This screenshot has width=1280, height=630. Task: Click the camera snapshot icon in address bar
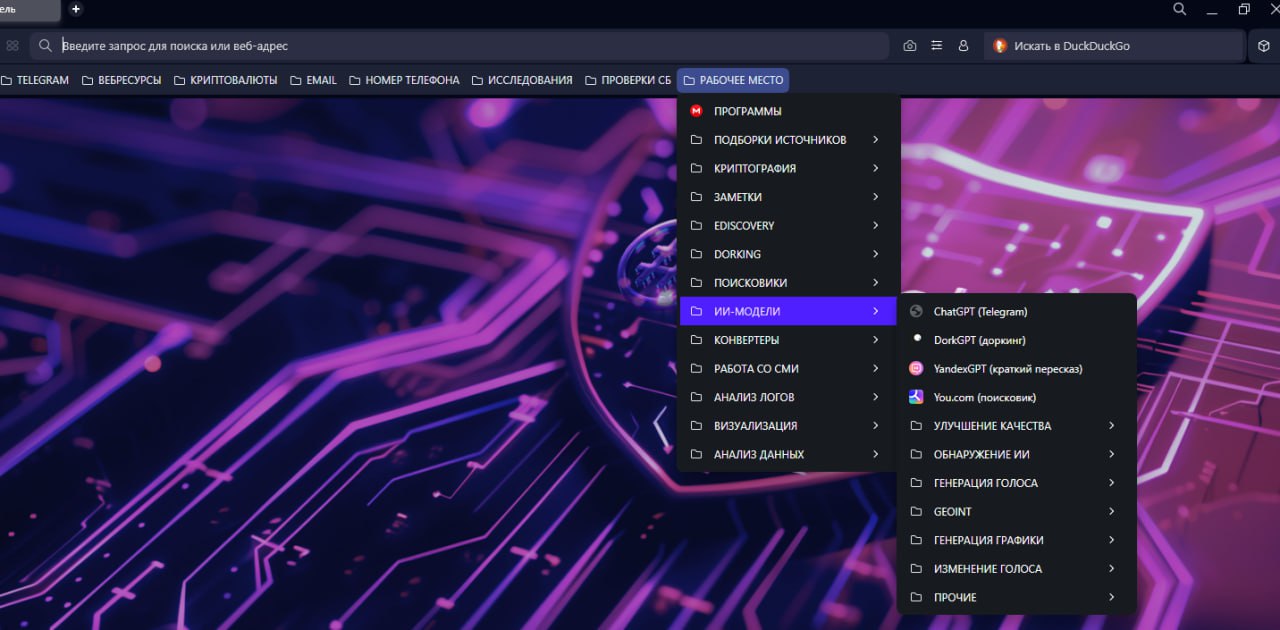[x=909, y=46]
